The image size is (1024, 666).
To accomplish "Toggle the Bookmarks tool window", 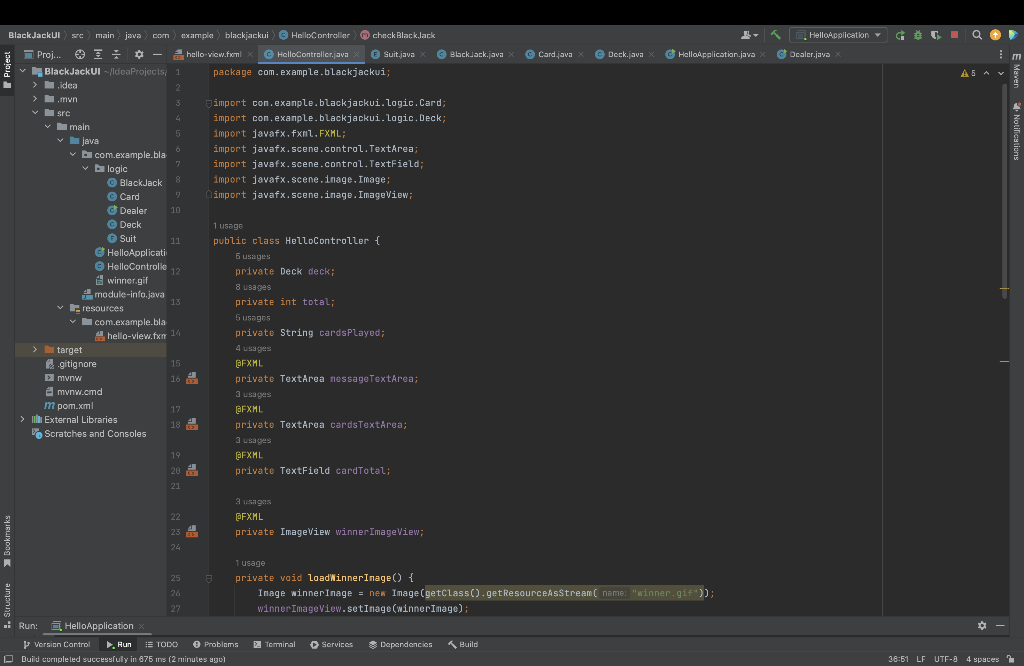I will 7,541.
